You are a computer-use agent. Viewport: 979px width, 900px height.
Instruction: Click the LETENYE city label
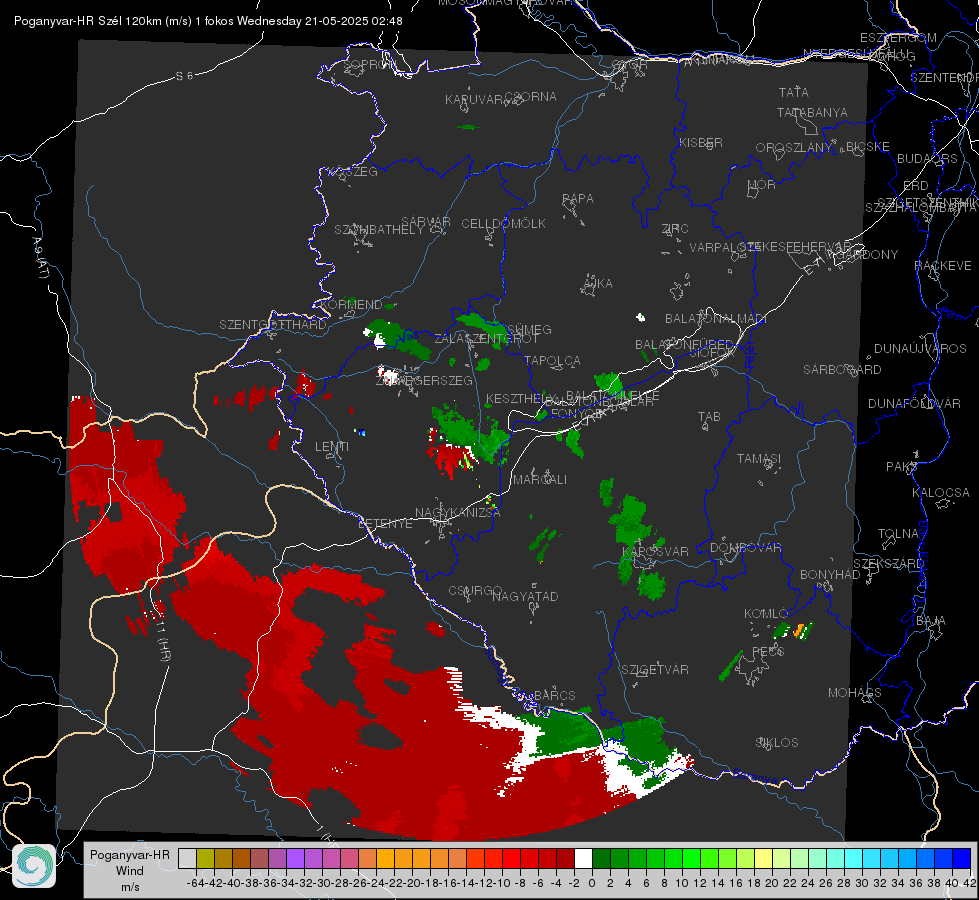385,524
